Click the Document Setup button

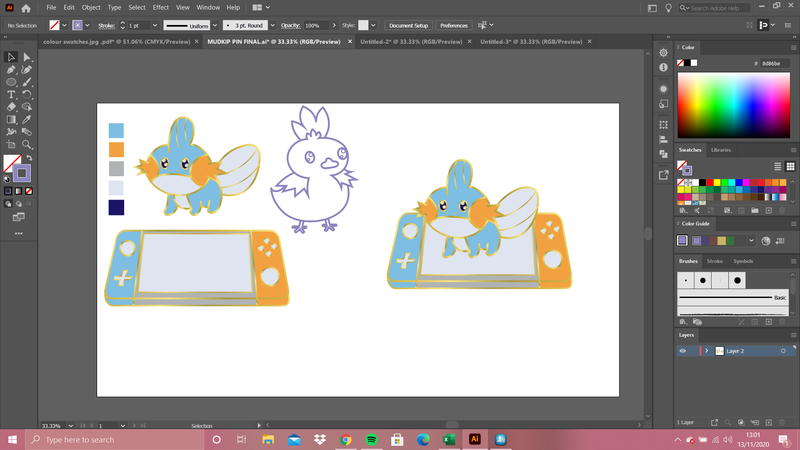[x=409, y=26]
